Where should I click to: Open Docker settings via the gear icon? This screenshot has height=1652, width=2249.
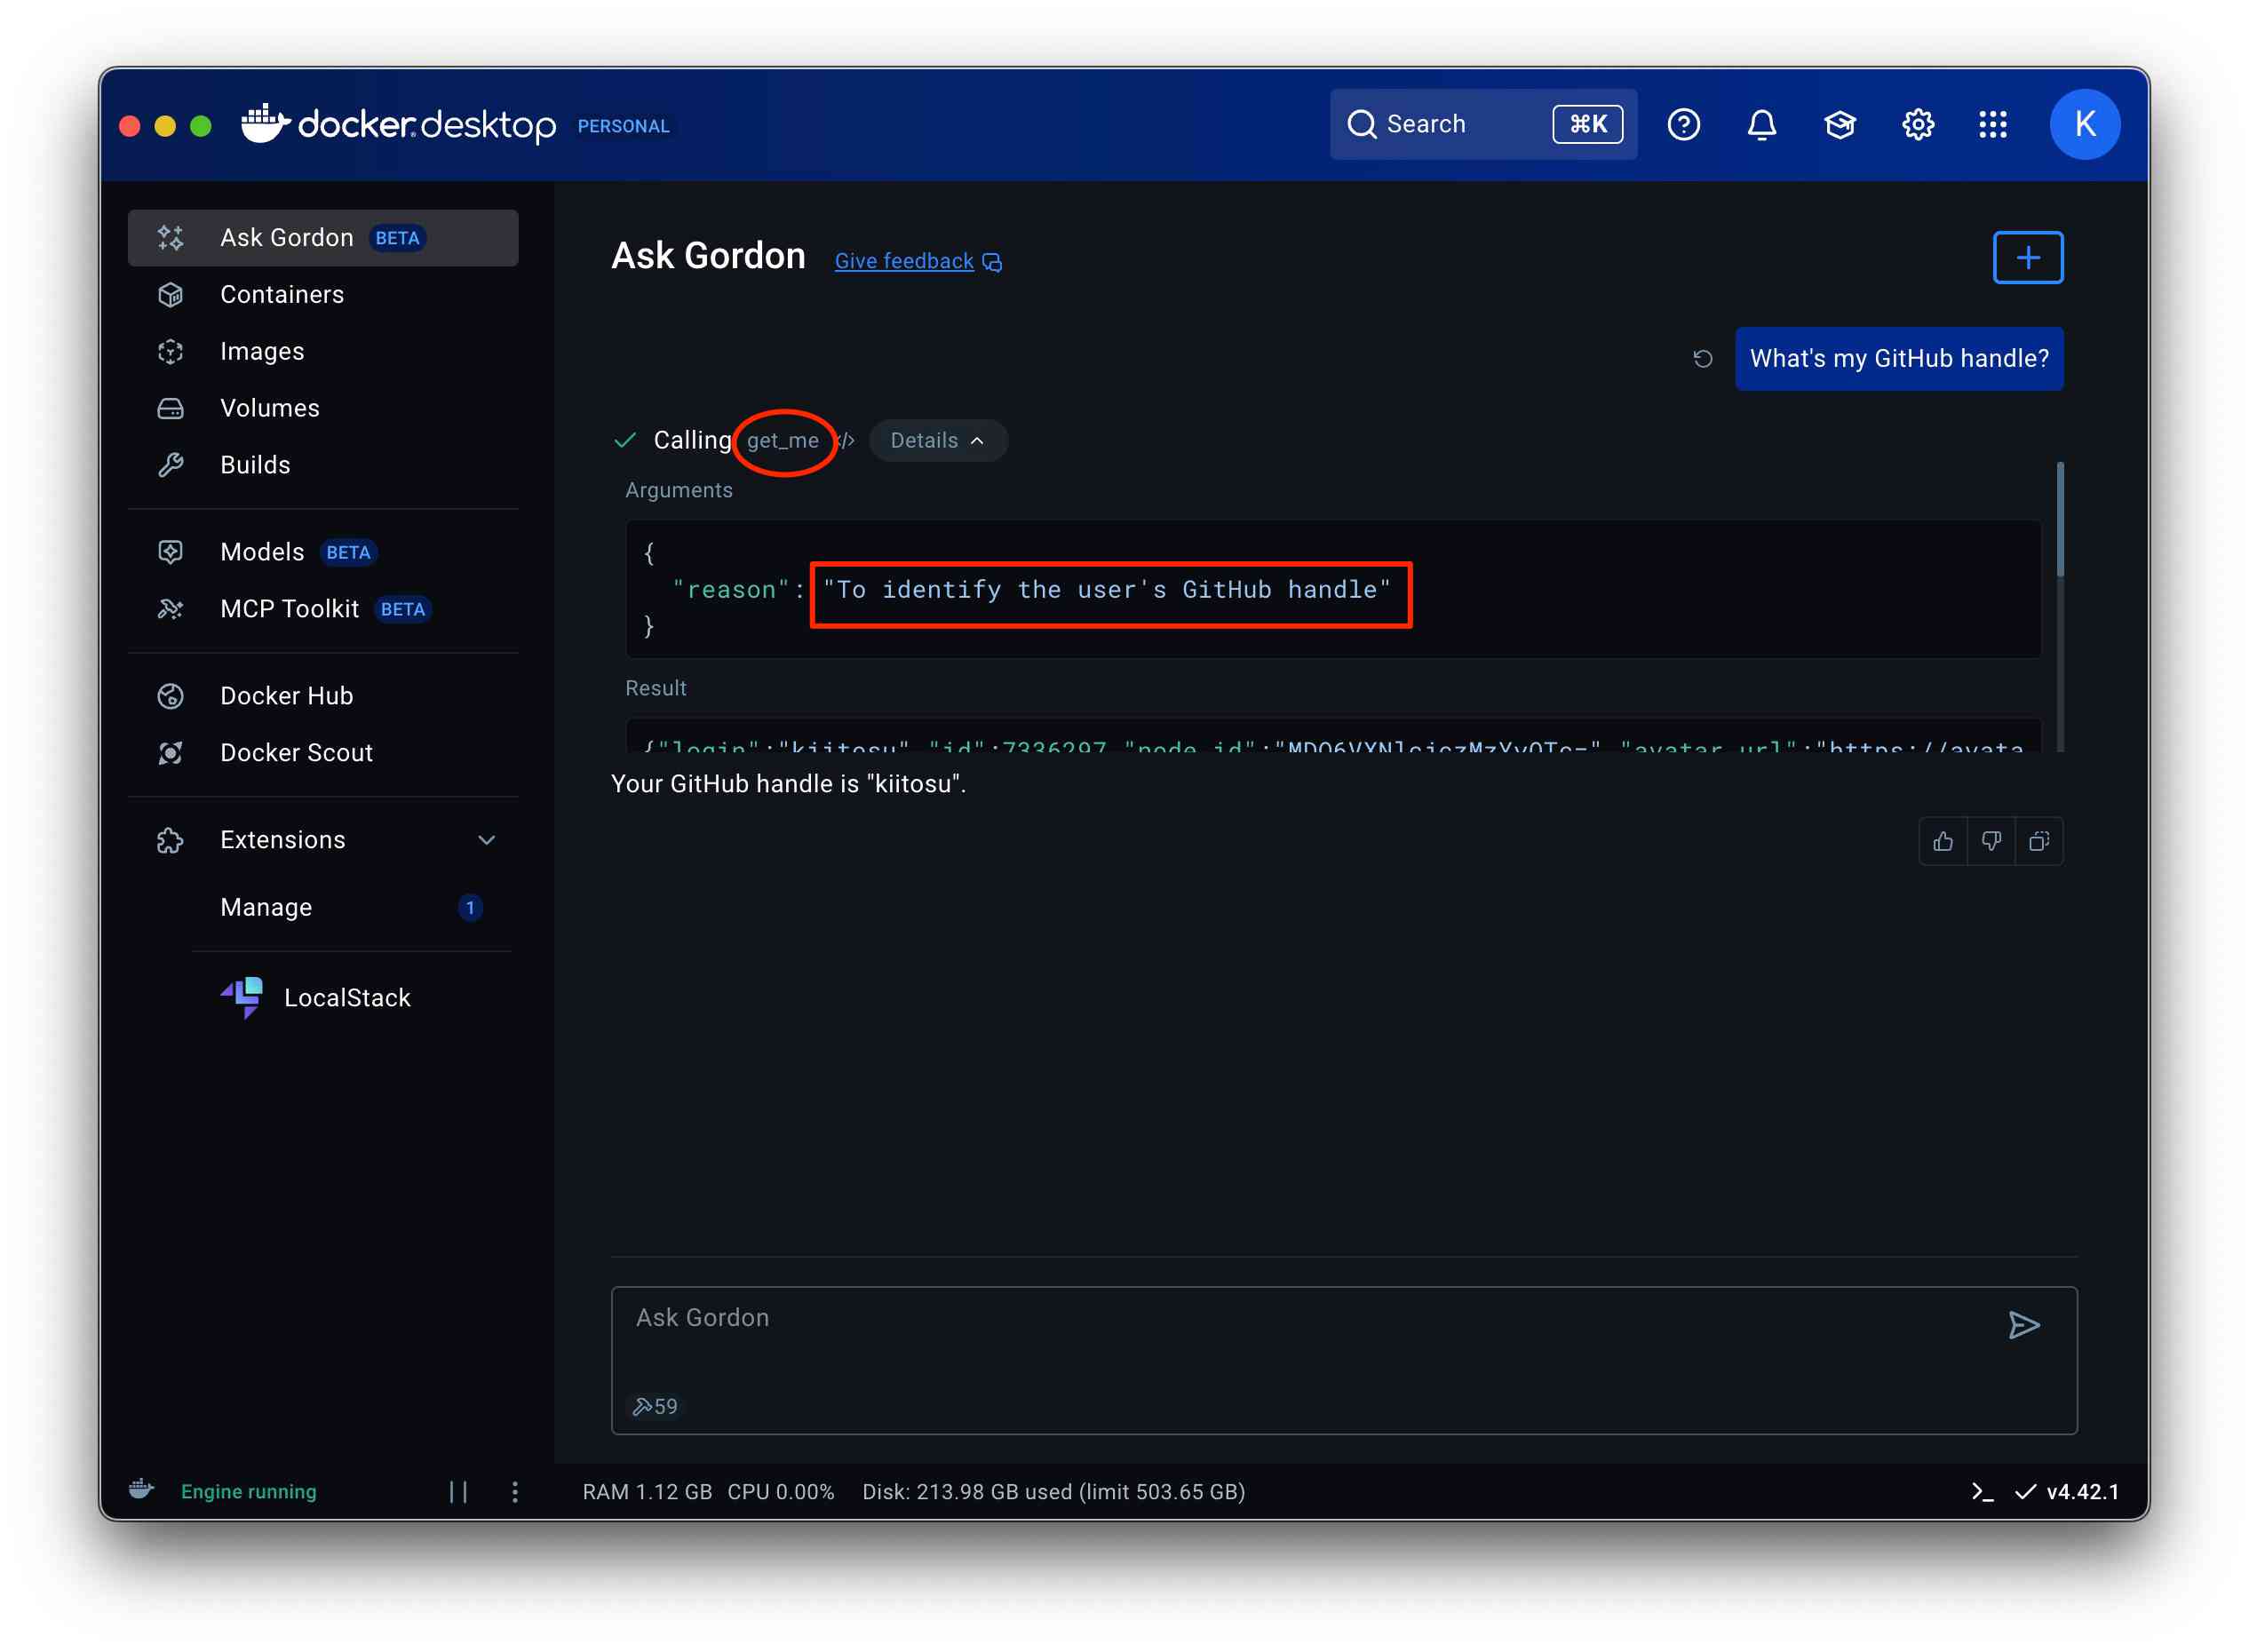1917,124
